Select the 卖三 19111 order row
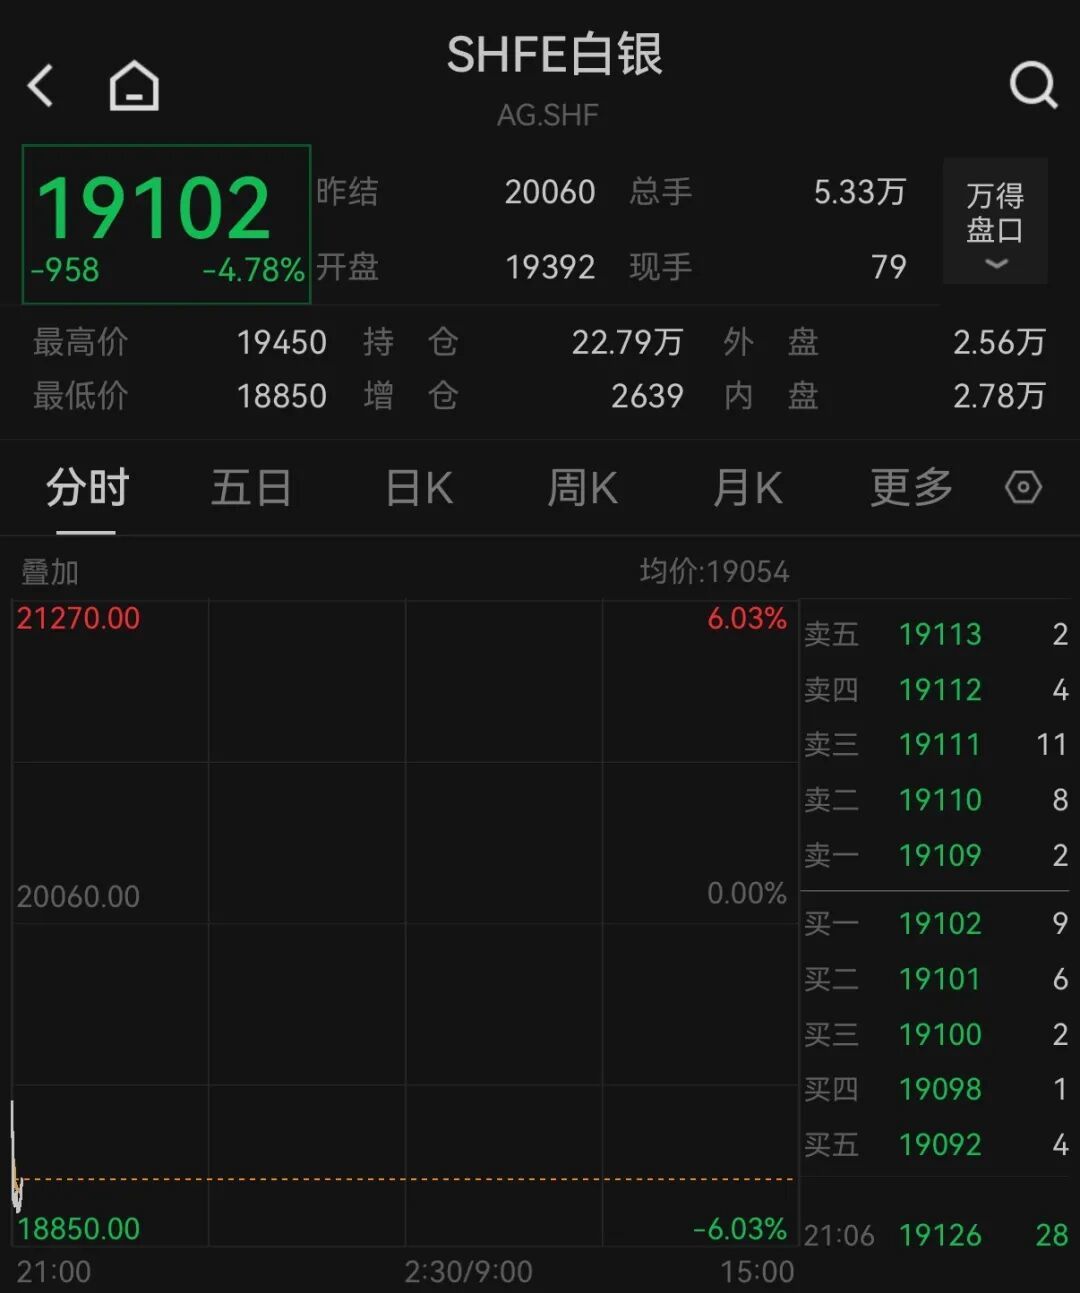 (936, 744)
